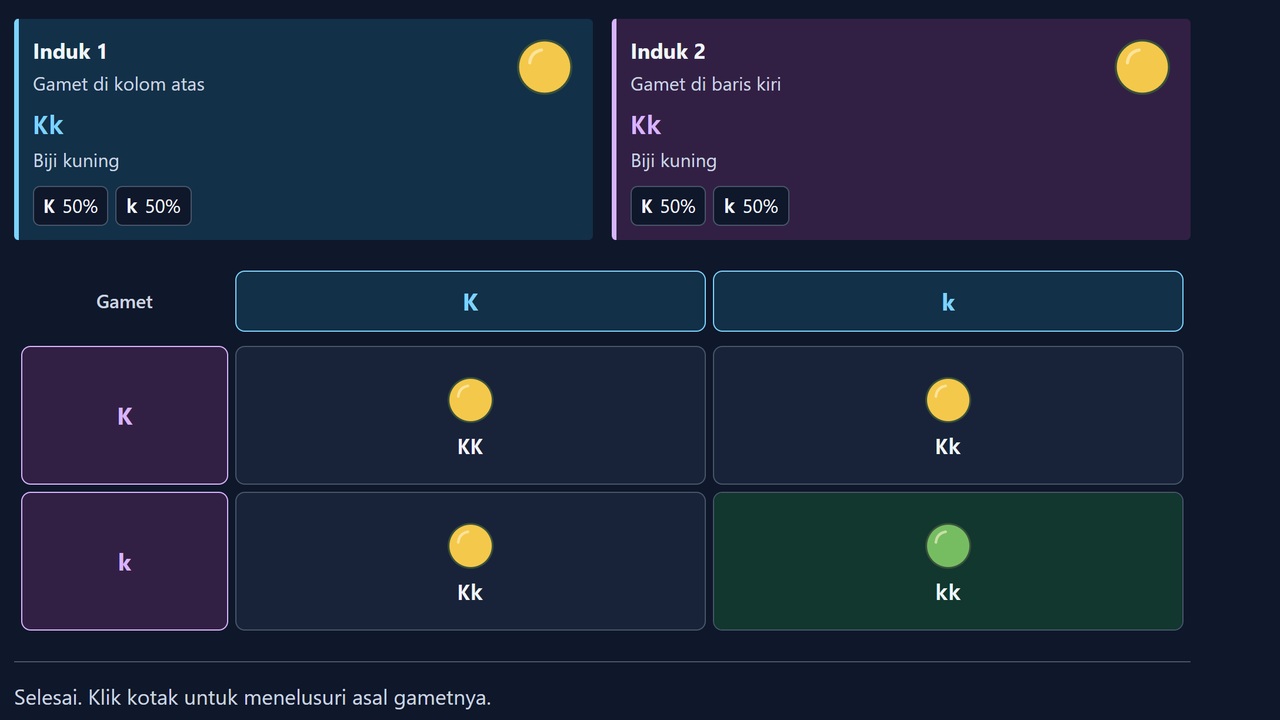Click the 'Induk 2' heading
This screenshot has width=1280, height=720.
coord(668,52)
